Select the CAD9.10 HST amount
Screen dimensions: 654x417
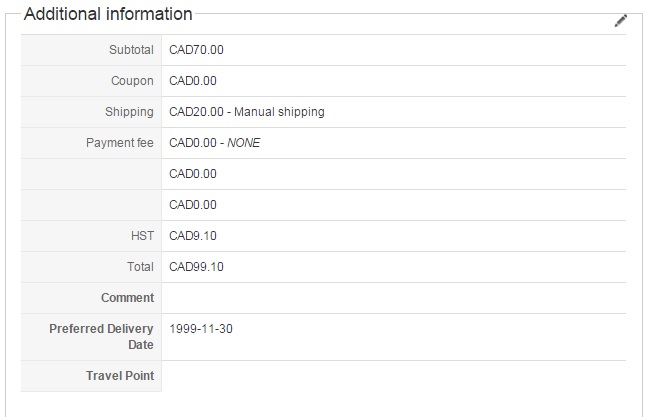point(193,236)
